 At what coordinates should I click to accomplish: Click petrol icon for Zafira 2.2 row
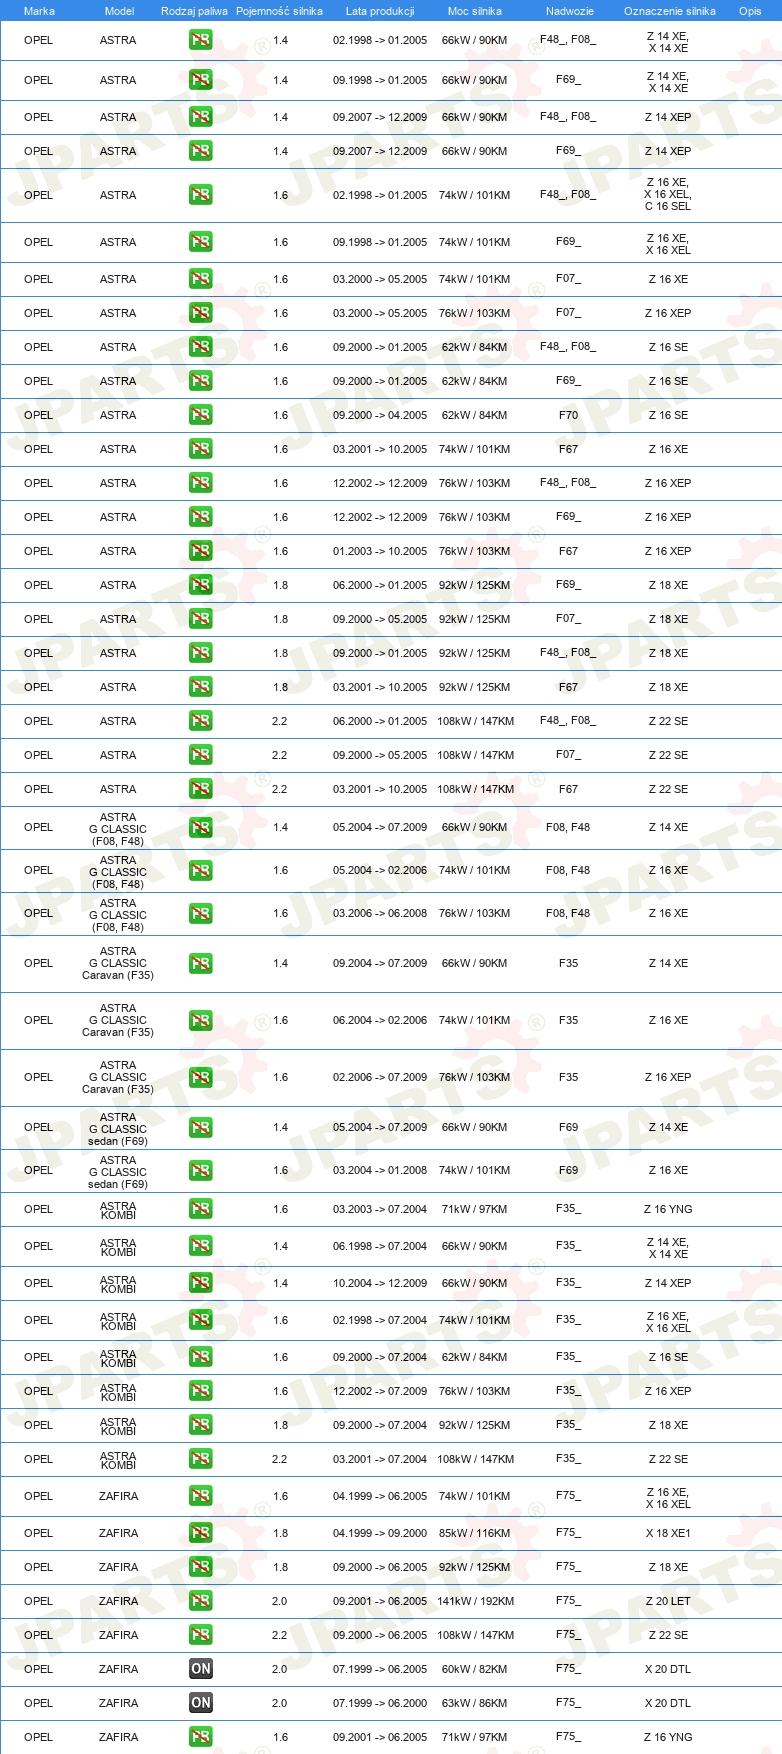201,1635
